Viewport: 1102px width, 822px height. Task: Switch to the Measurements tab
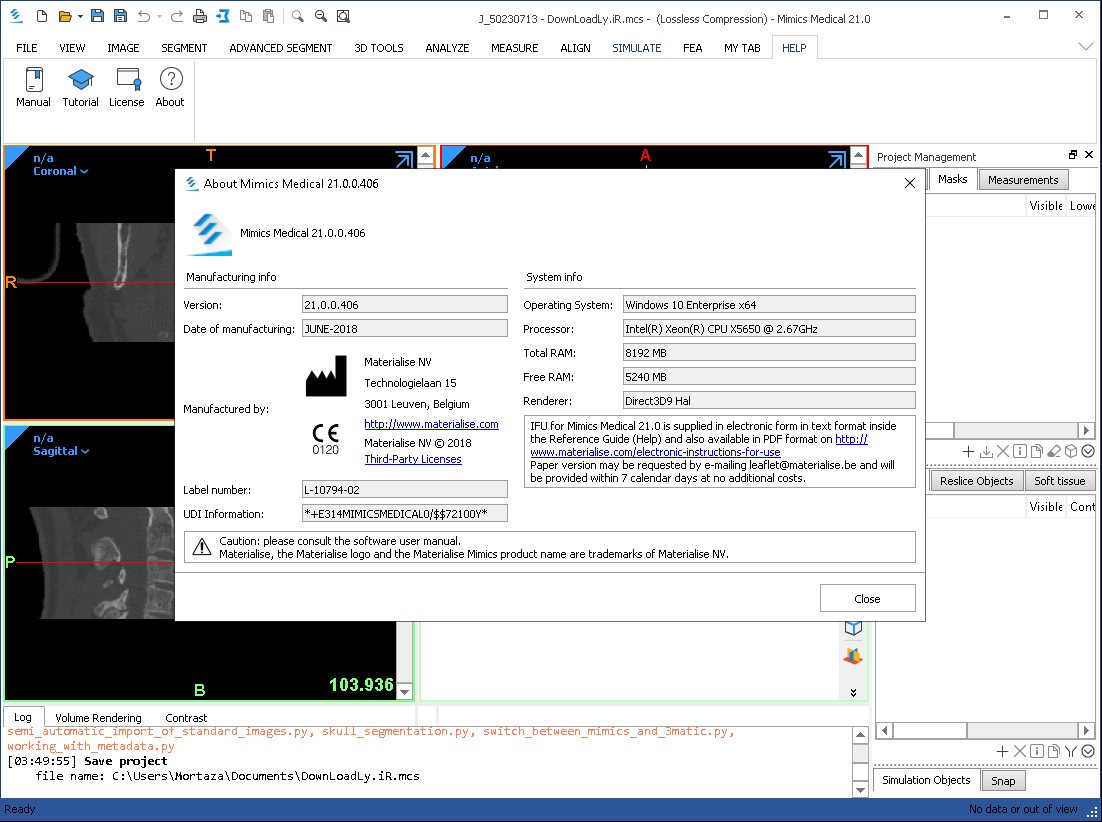pos(1023,179)
